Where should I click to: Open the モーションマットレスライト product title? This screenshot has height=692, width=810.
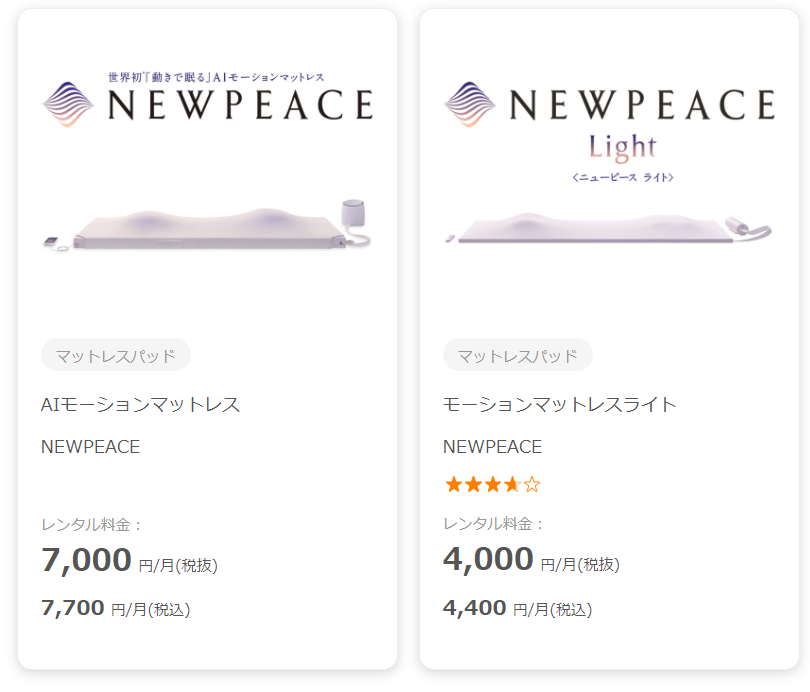[x=560, y=405]
